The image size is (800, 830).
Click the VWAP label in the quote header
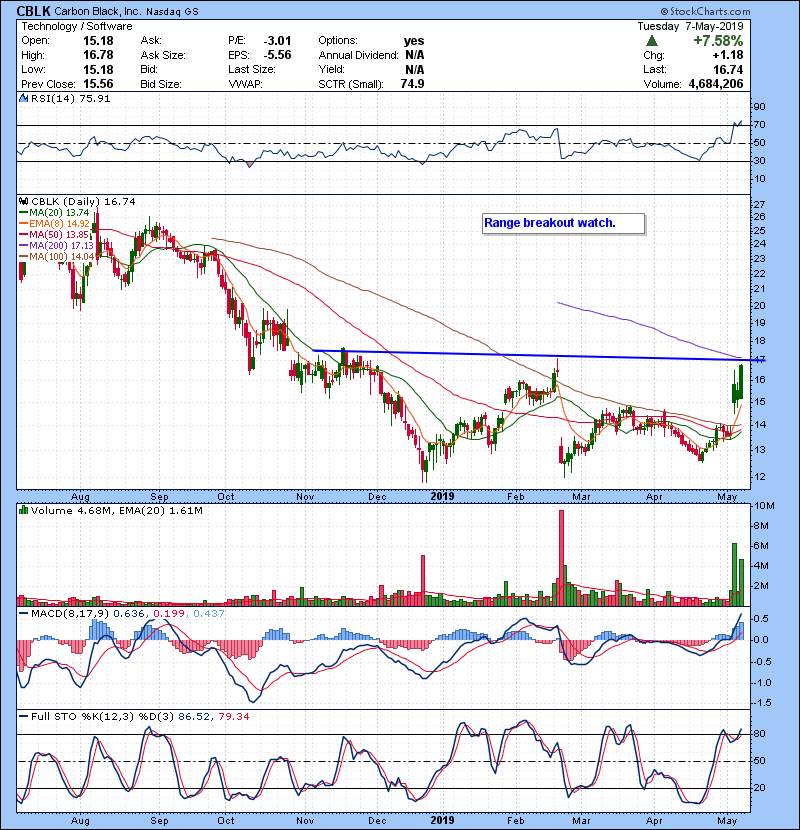coord(245,84)
